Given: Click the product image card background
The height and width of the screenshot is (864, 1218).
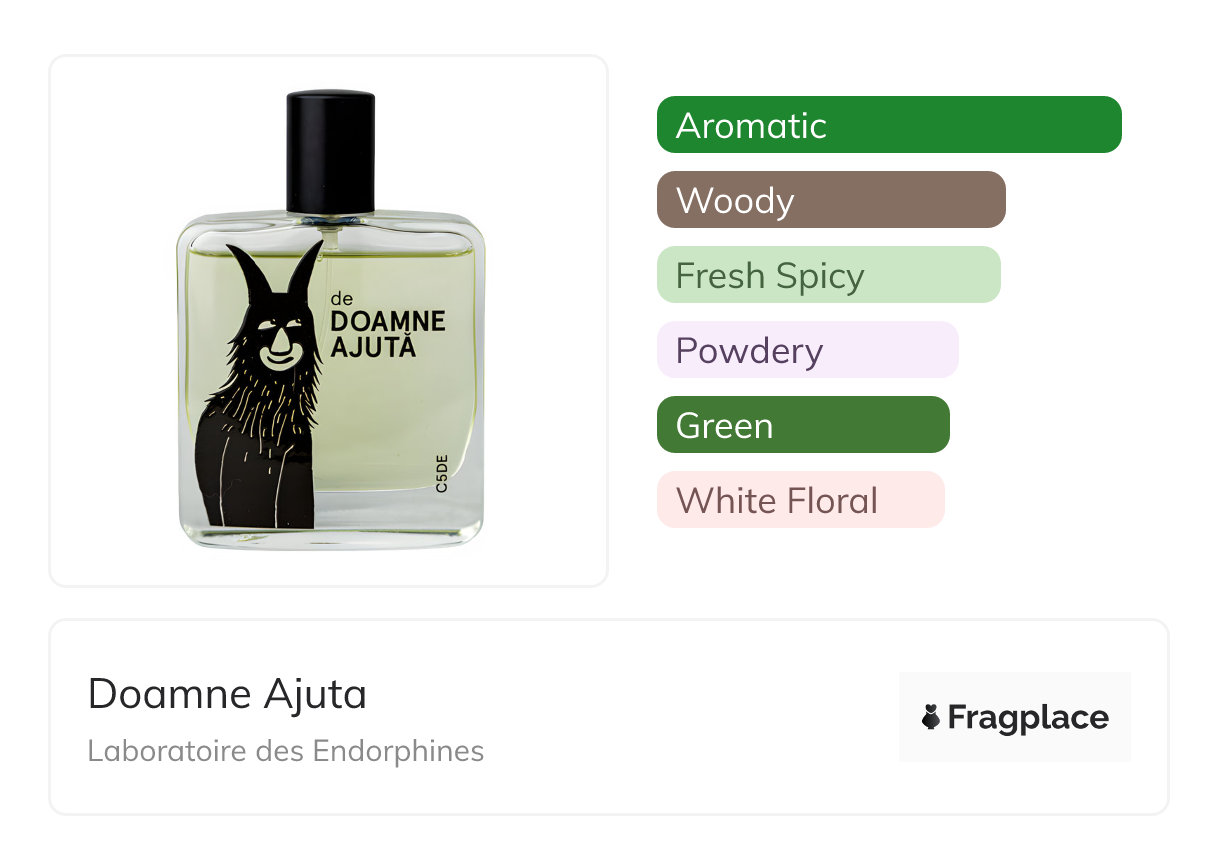Looking at the screenshot, I should coord(329,321).
